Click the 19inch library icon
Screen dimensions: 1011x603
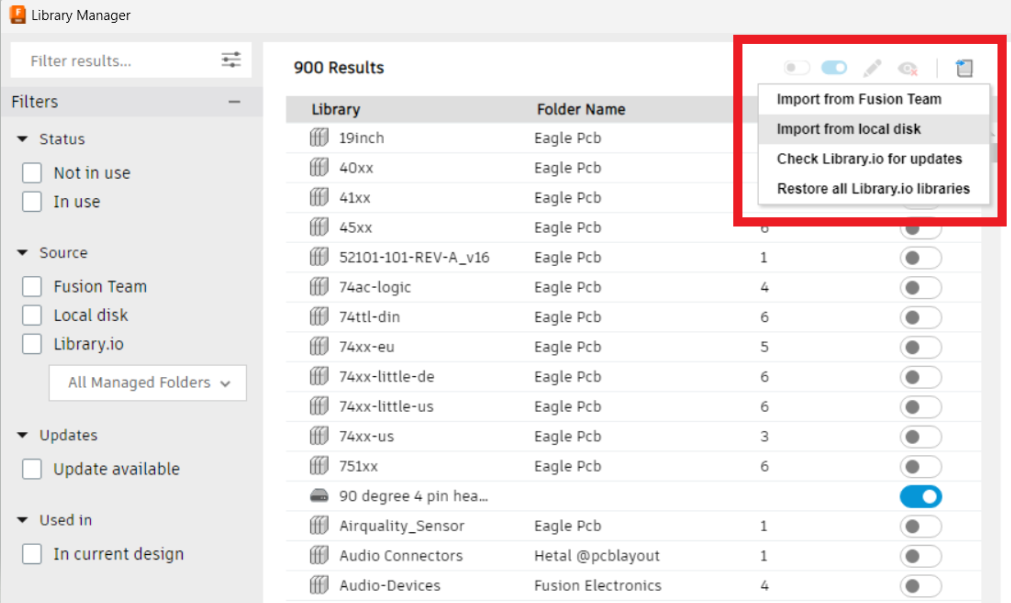point(319,138)
